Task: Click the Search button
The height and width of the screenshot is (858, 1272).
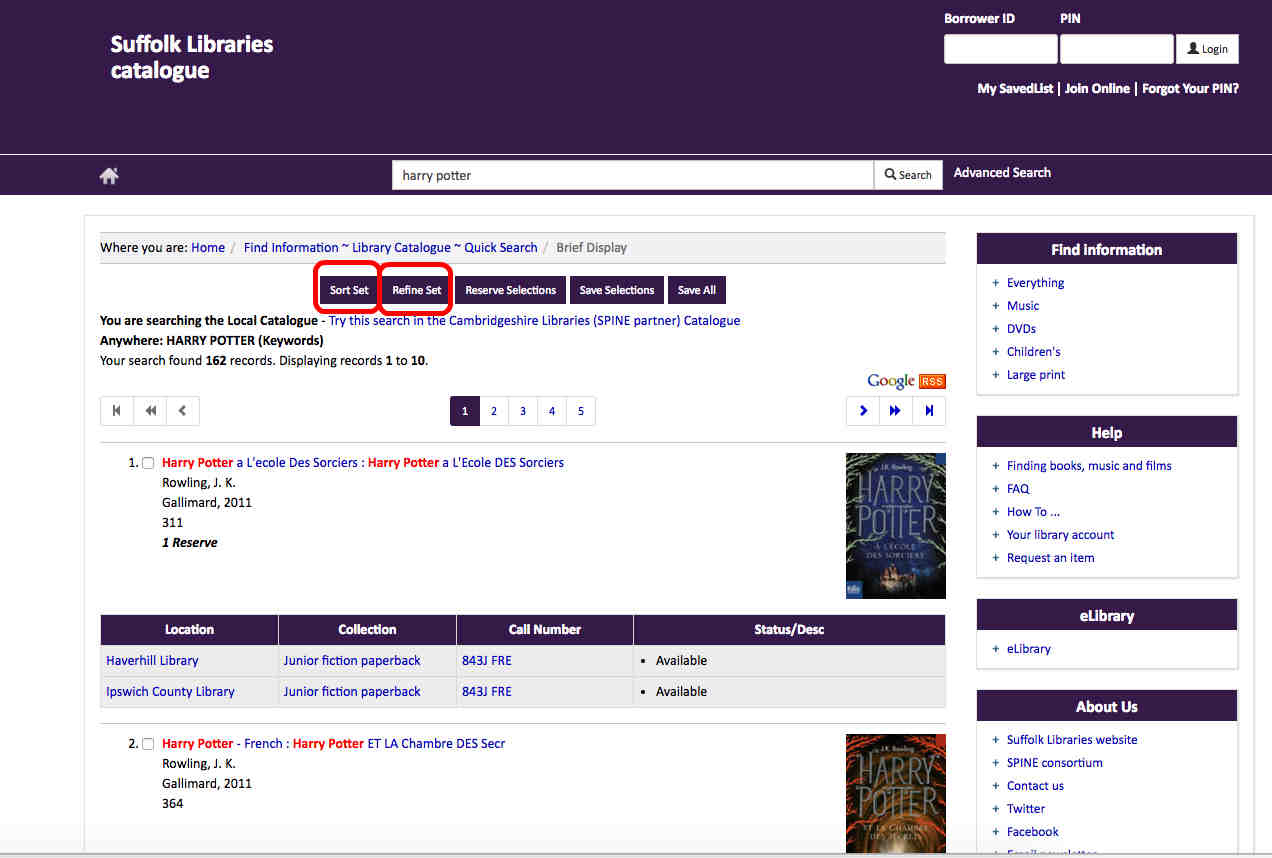Action: [x=908, y=175]
